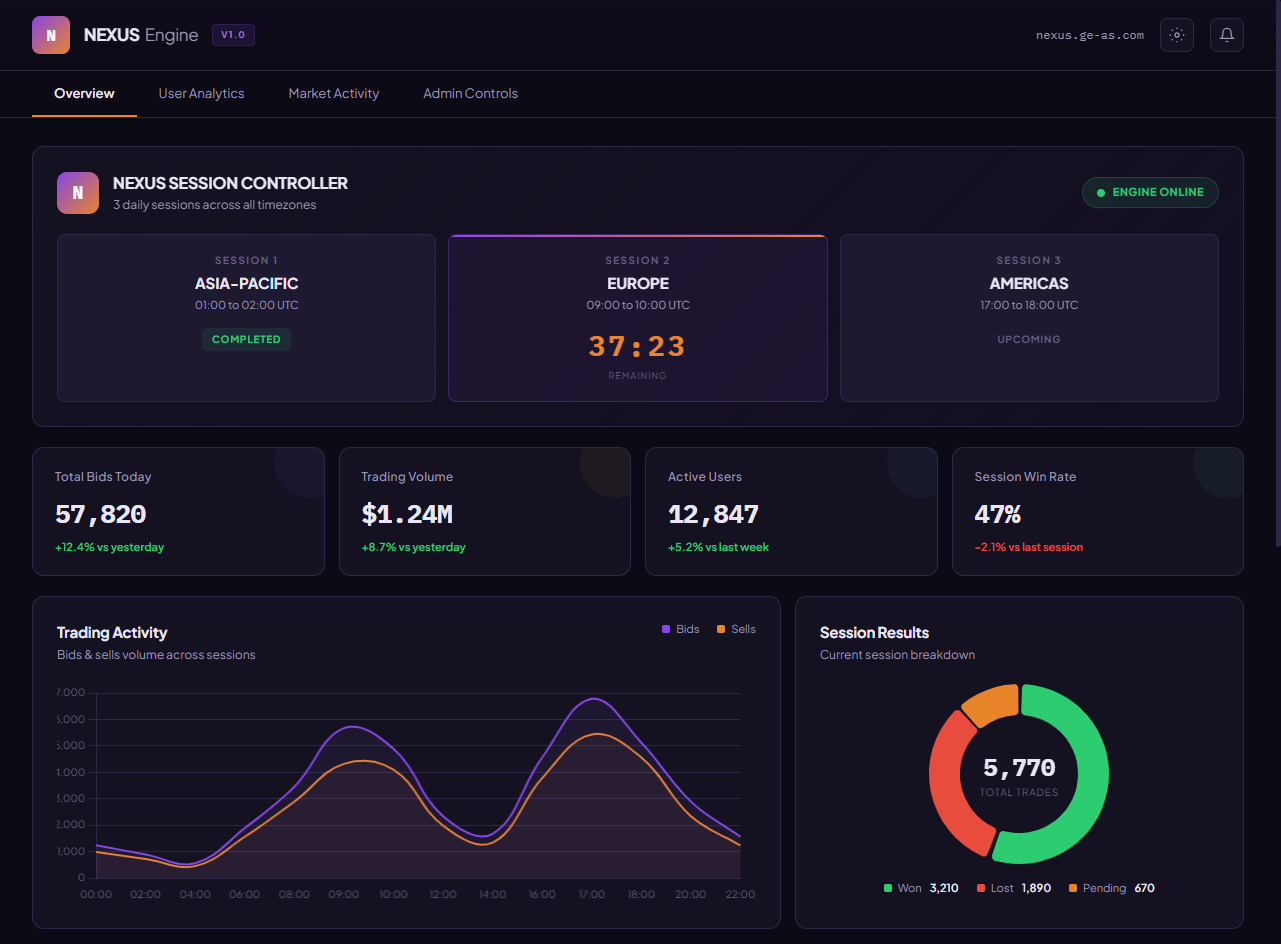This screenshot has height=944, width=1281.
Task: Expand the Session 3 Americas card
Action: click(x=1029, y=317)
